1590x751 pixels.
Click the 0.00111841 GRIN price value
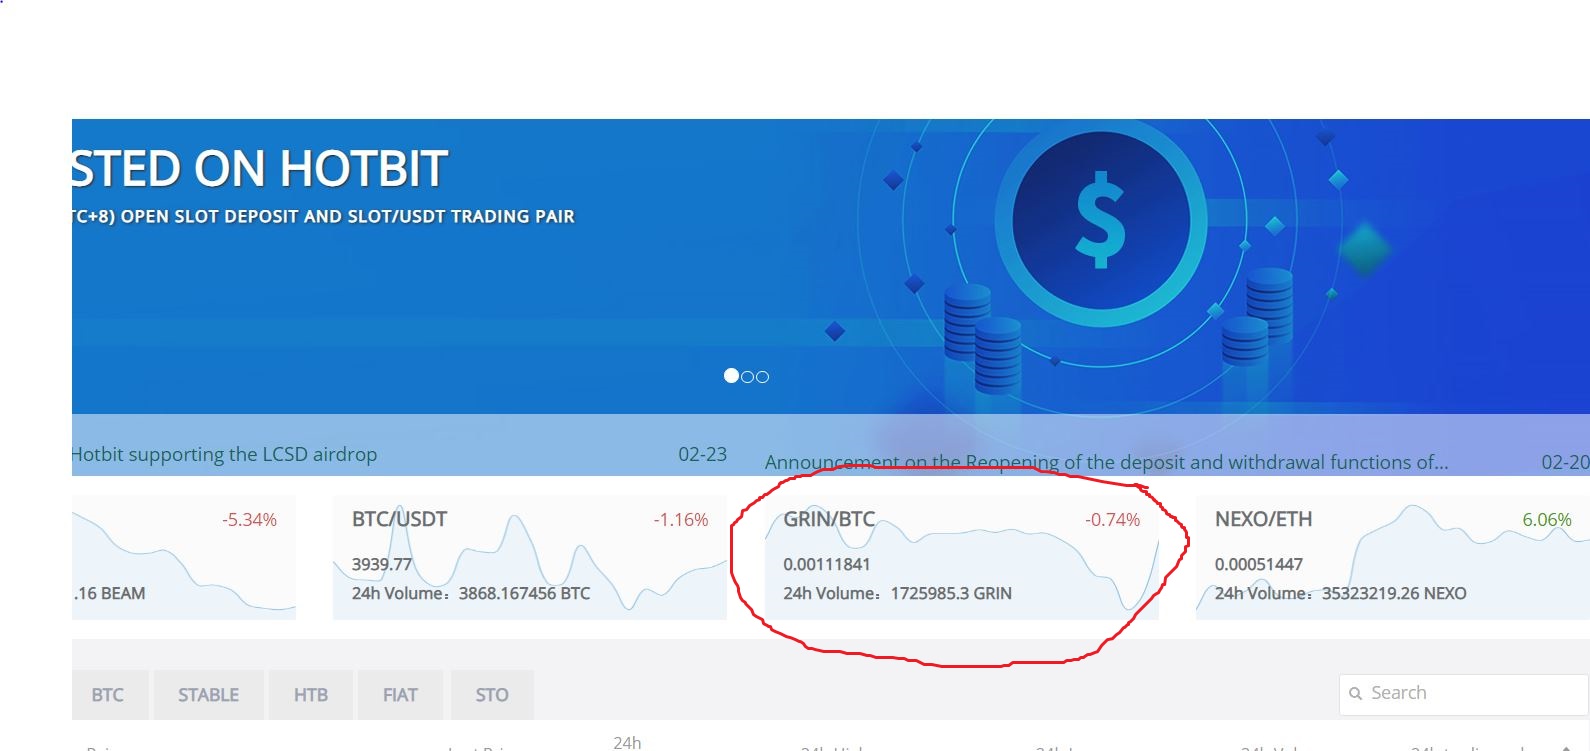point(827,564)
